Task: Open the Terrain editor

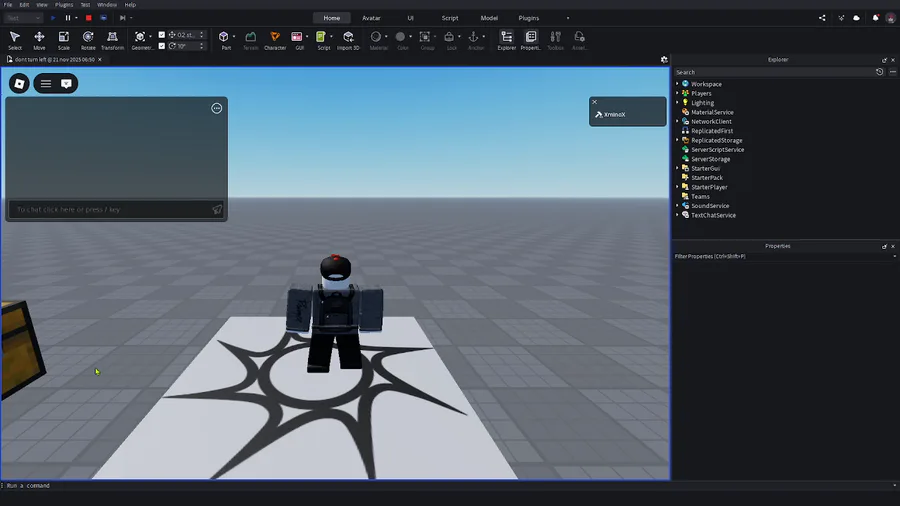Action: pos(251,40)
